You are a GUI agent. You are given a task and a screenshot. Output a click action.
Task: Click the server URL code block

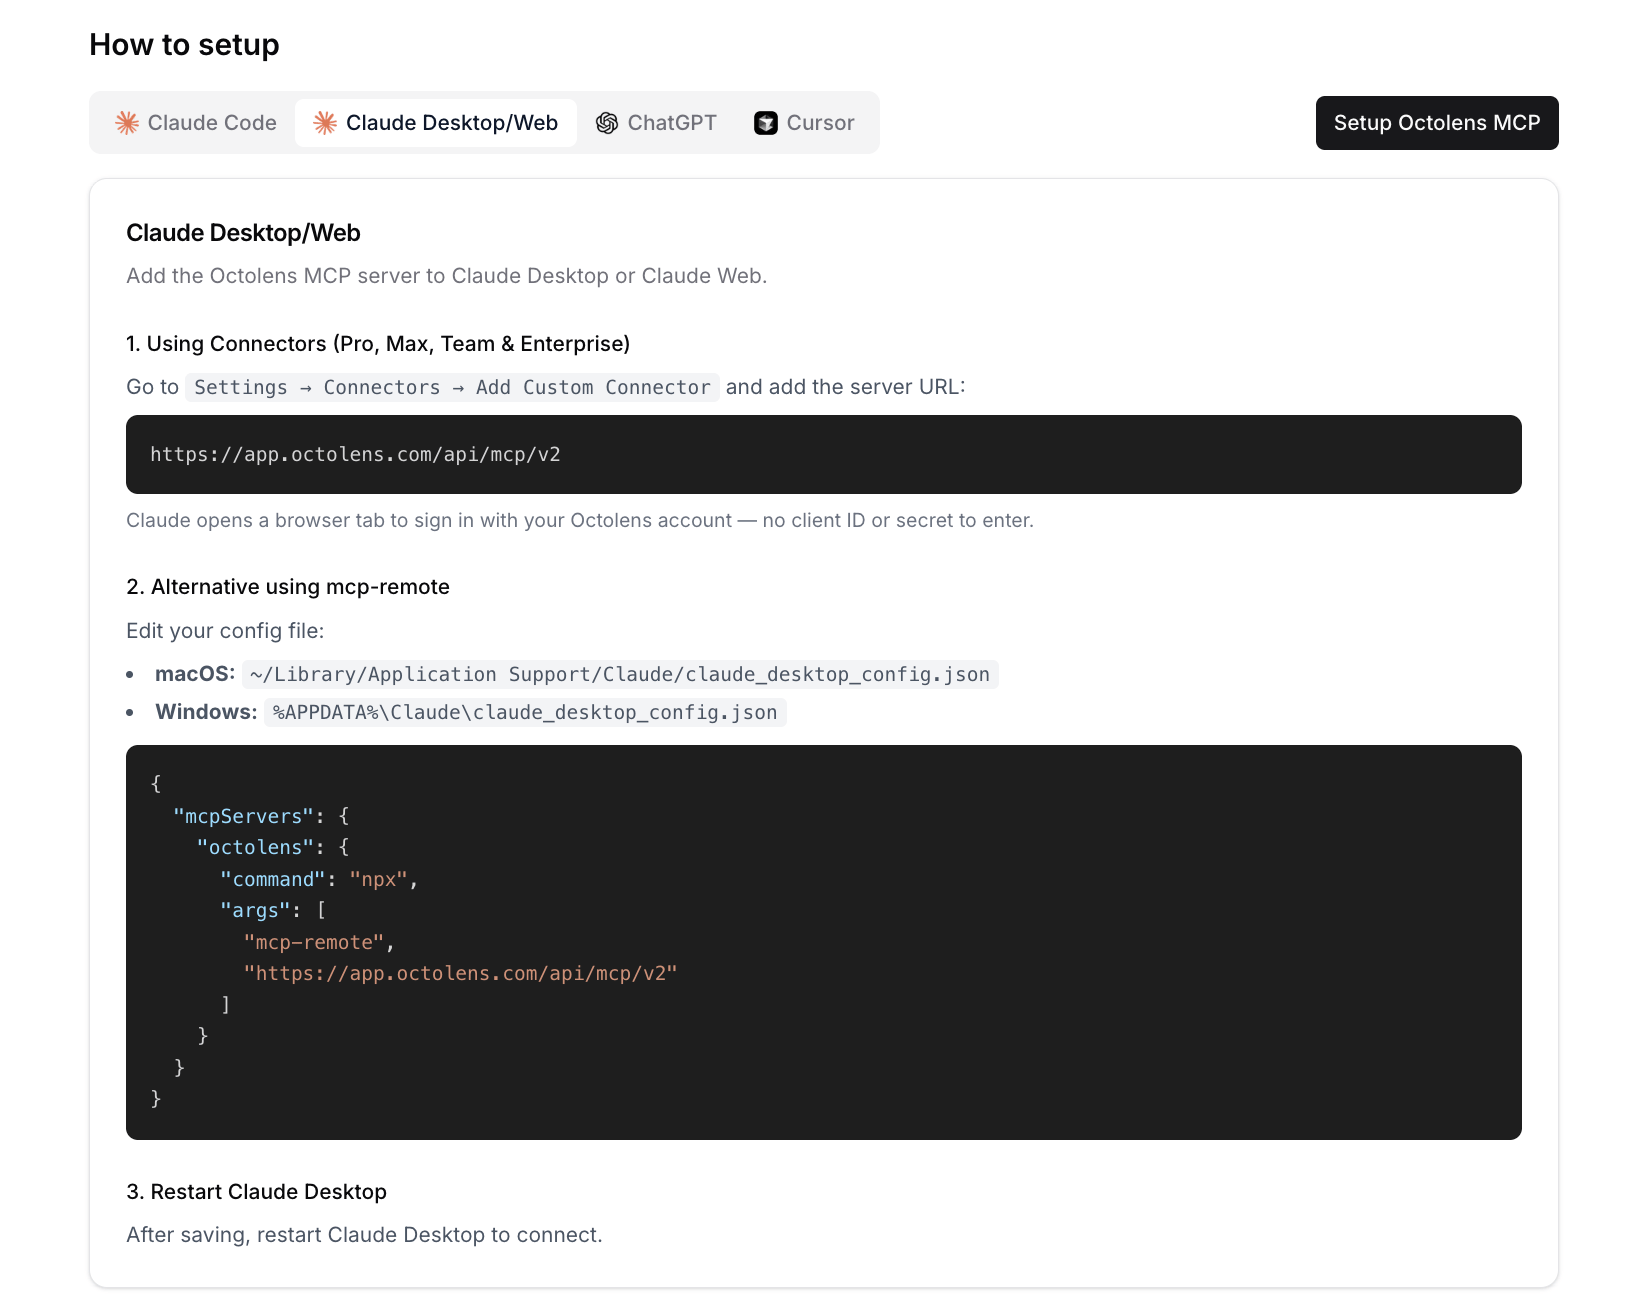pyautogui.click(x=824, y=454)
